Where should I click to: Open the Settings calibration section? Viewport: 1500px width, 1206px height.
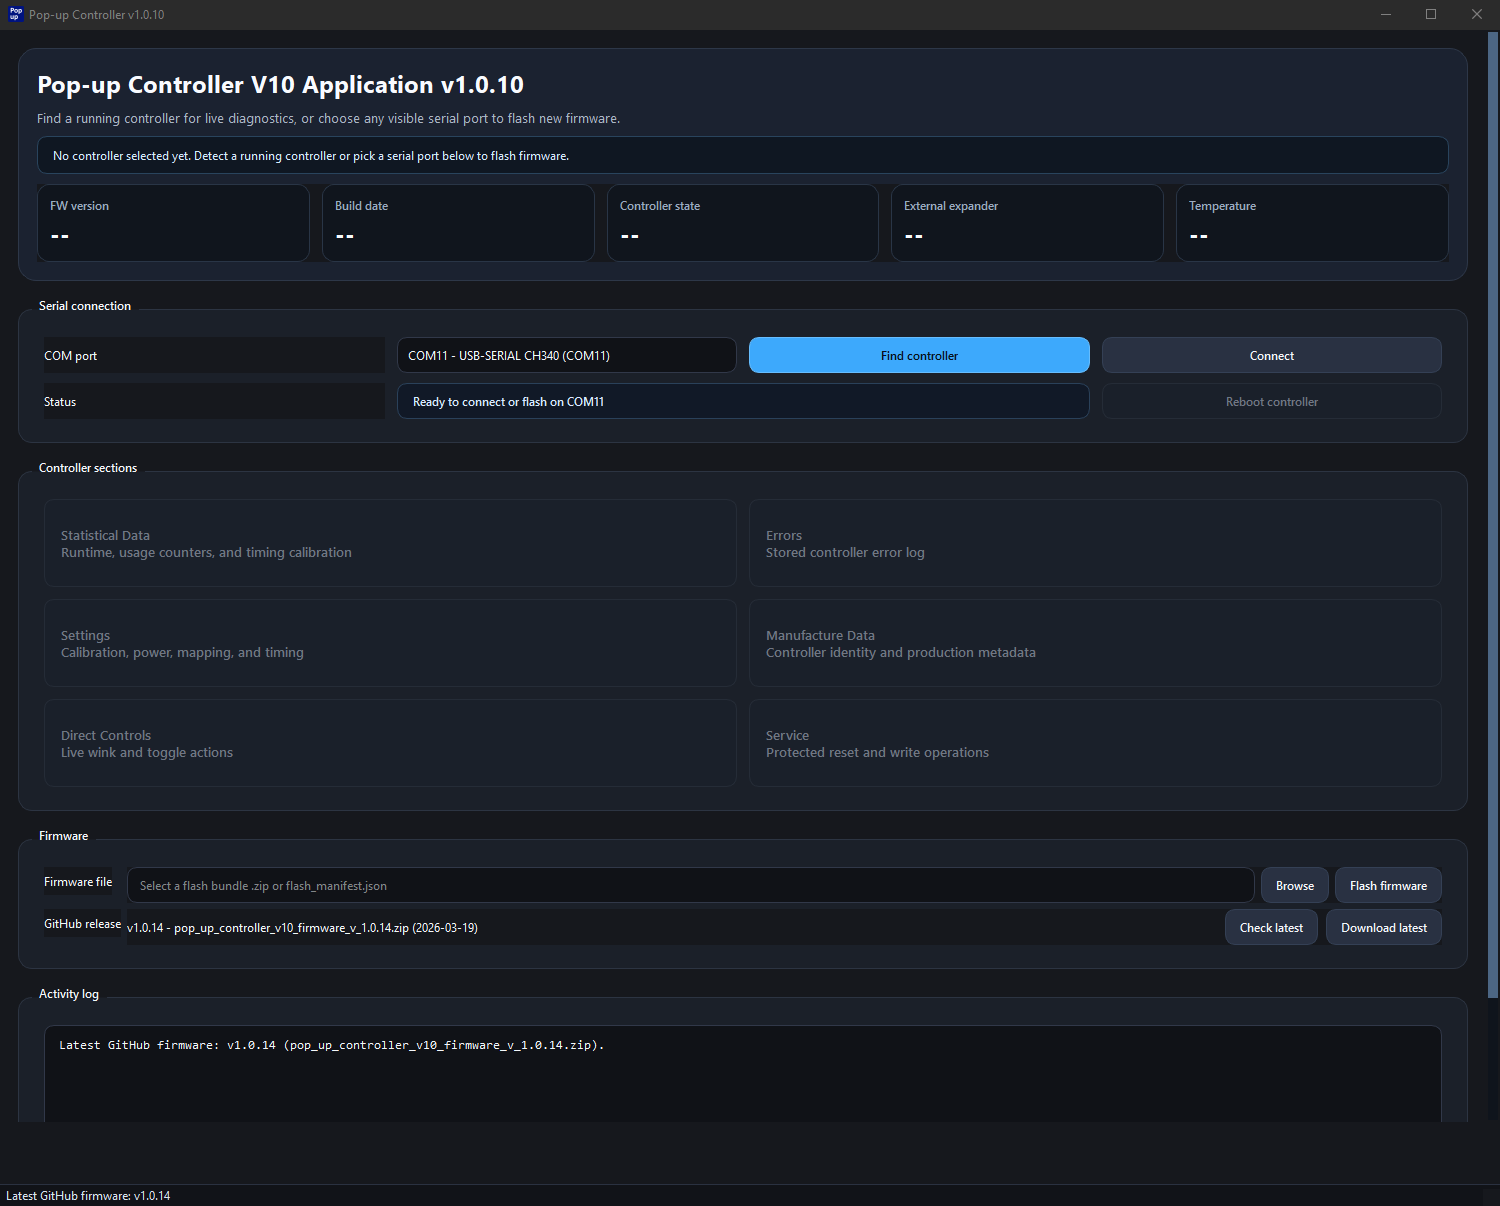point(389,643)
